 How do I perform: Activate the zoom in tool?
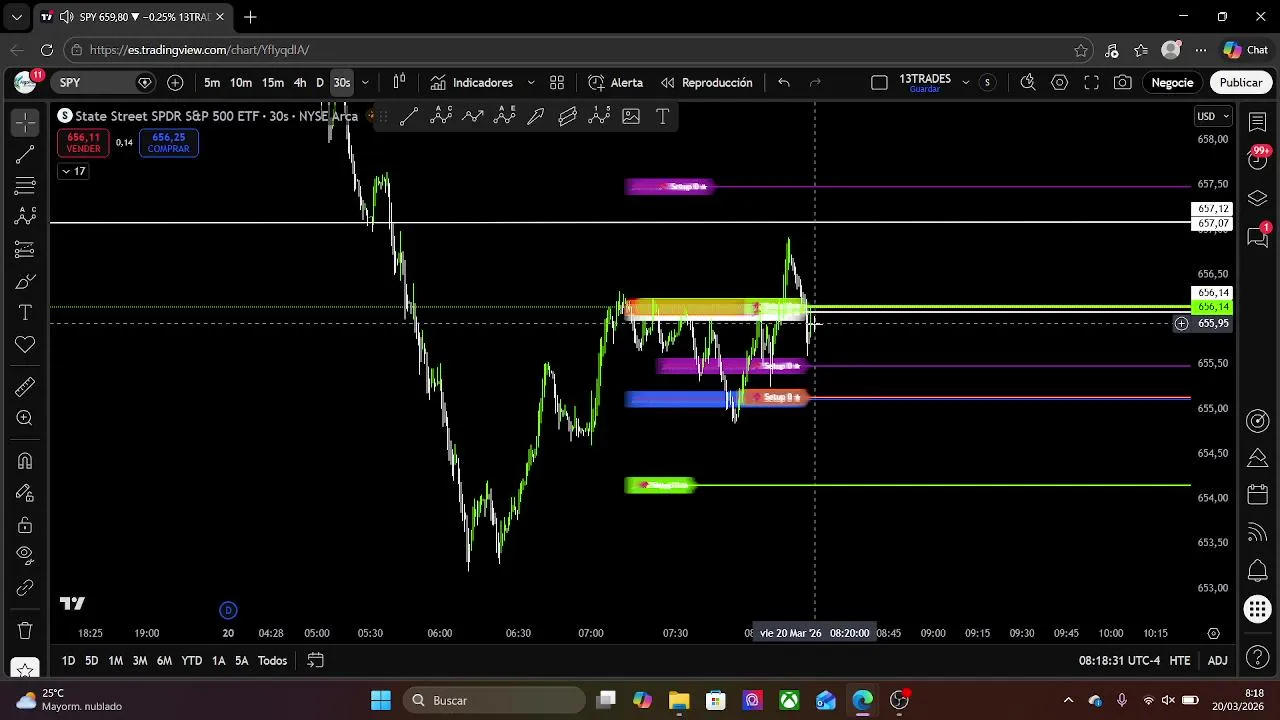(25, 419)
